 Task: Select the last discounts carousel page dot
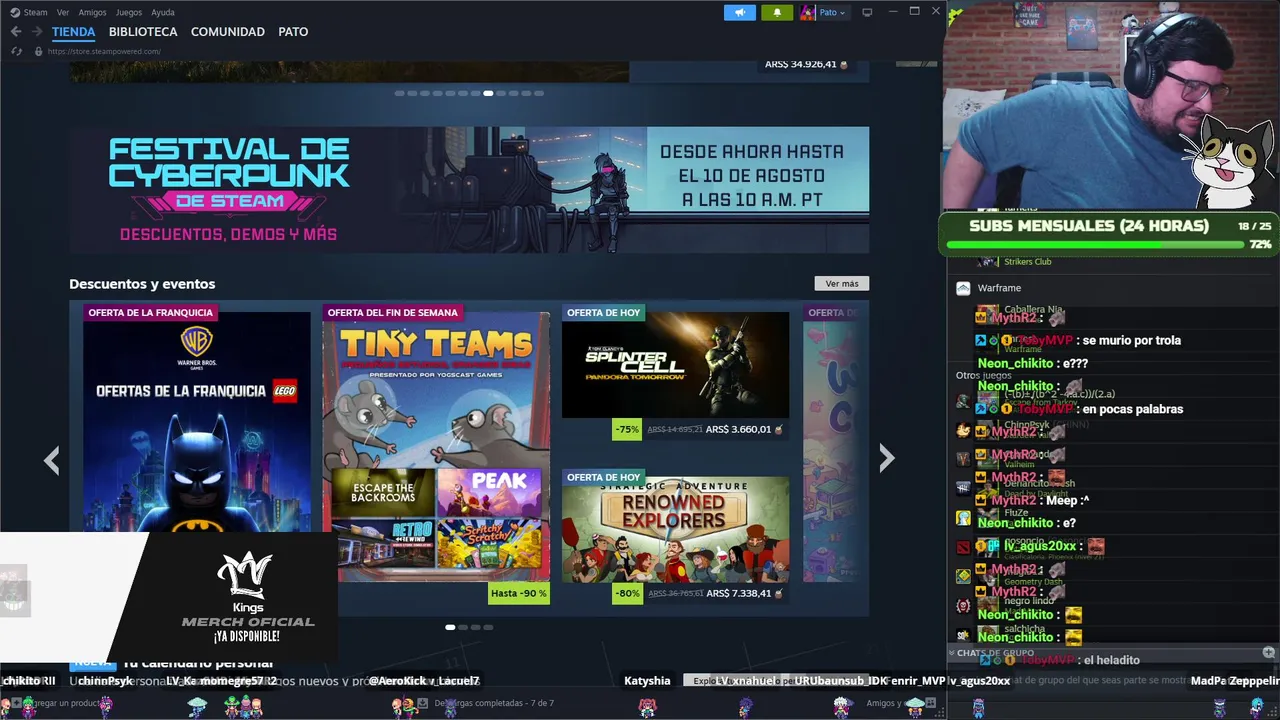tap(488, 627)
